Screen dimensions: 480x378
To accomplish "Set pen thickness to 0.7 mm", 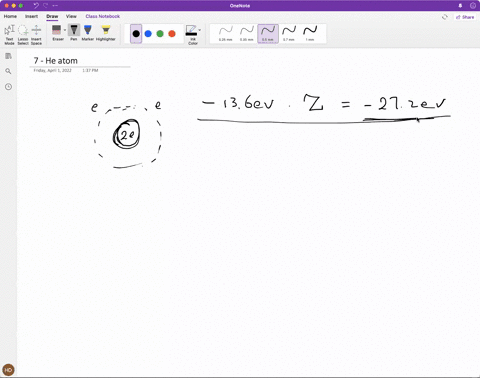I will point(289,34).
